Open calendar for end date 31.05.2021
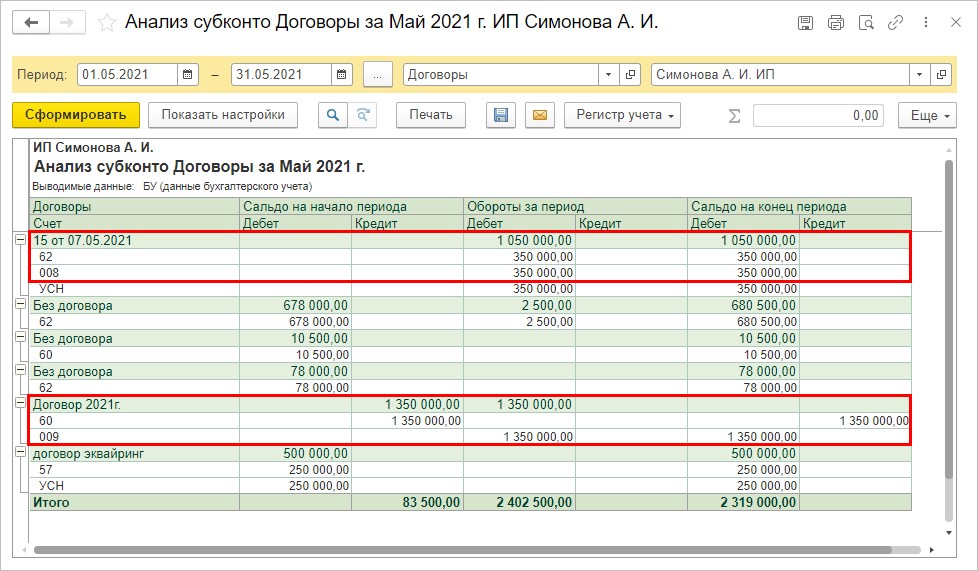Viewport: 978px width, 571px height. point(341,74)
